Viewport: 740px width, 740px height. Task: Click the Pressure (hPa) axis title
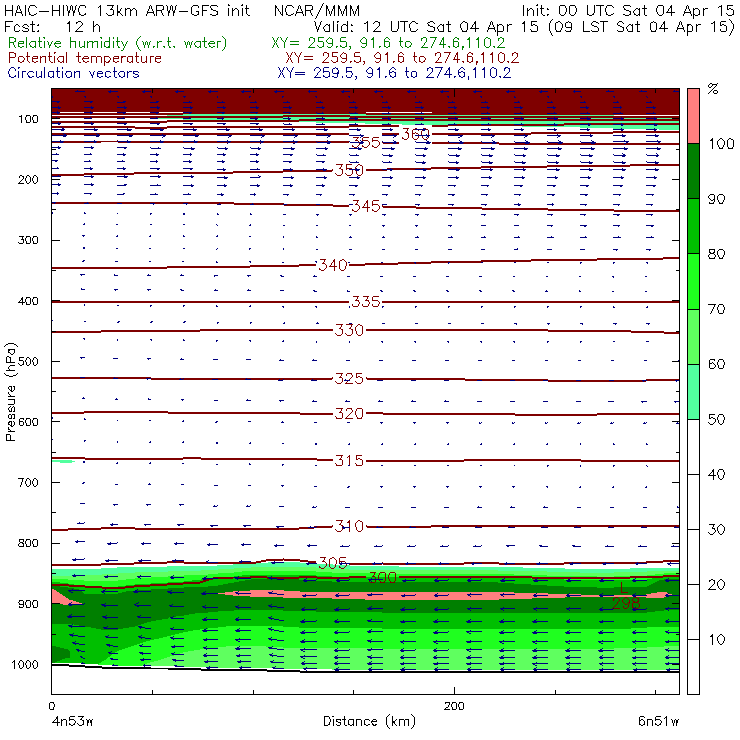pos(10,392)
